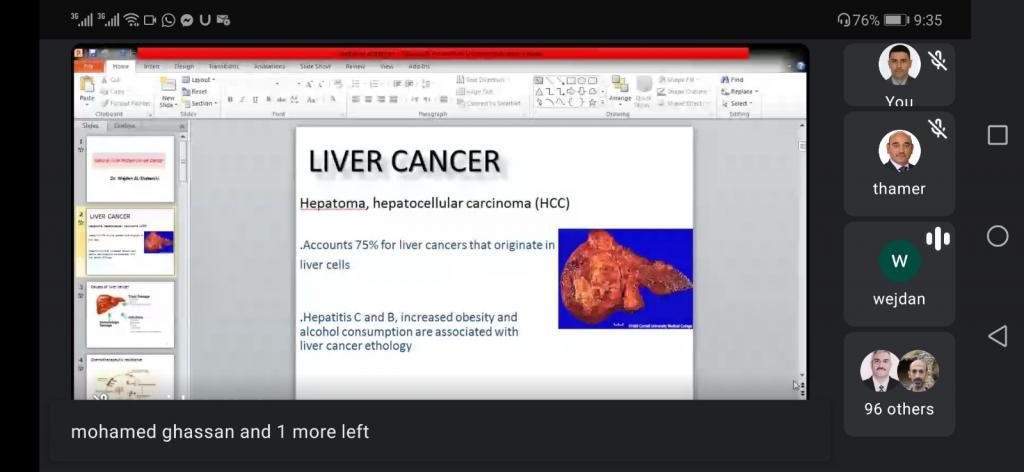1024x472 pixels.
Task: Switch to the Design ribbon tab
Action: coord(184,66)
